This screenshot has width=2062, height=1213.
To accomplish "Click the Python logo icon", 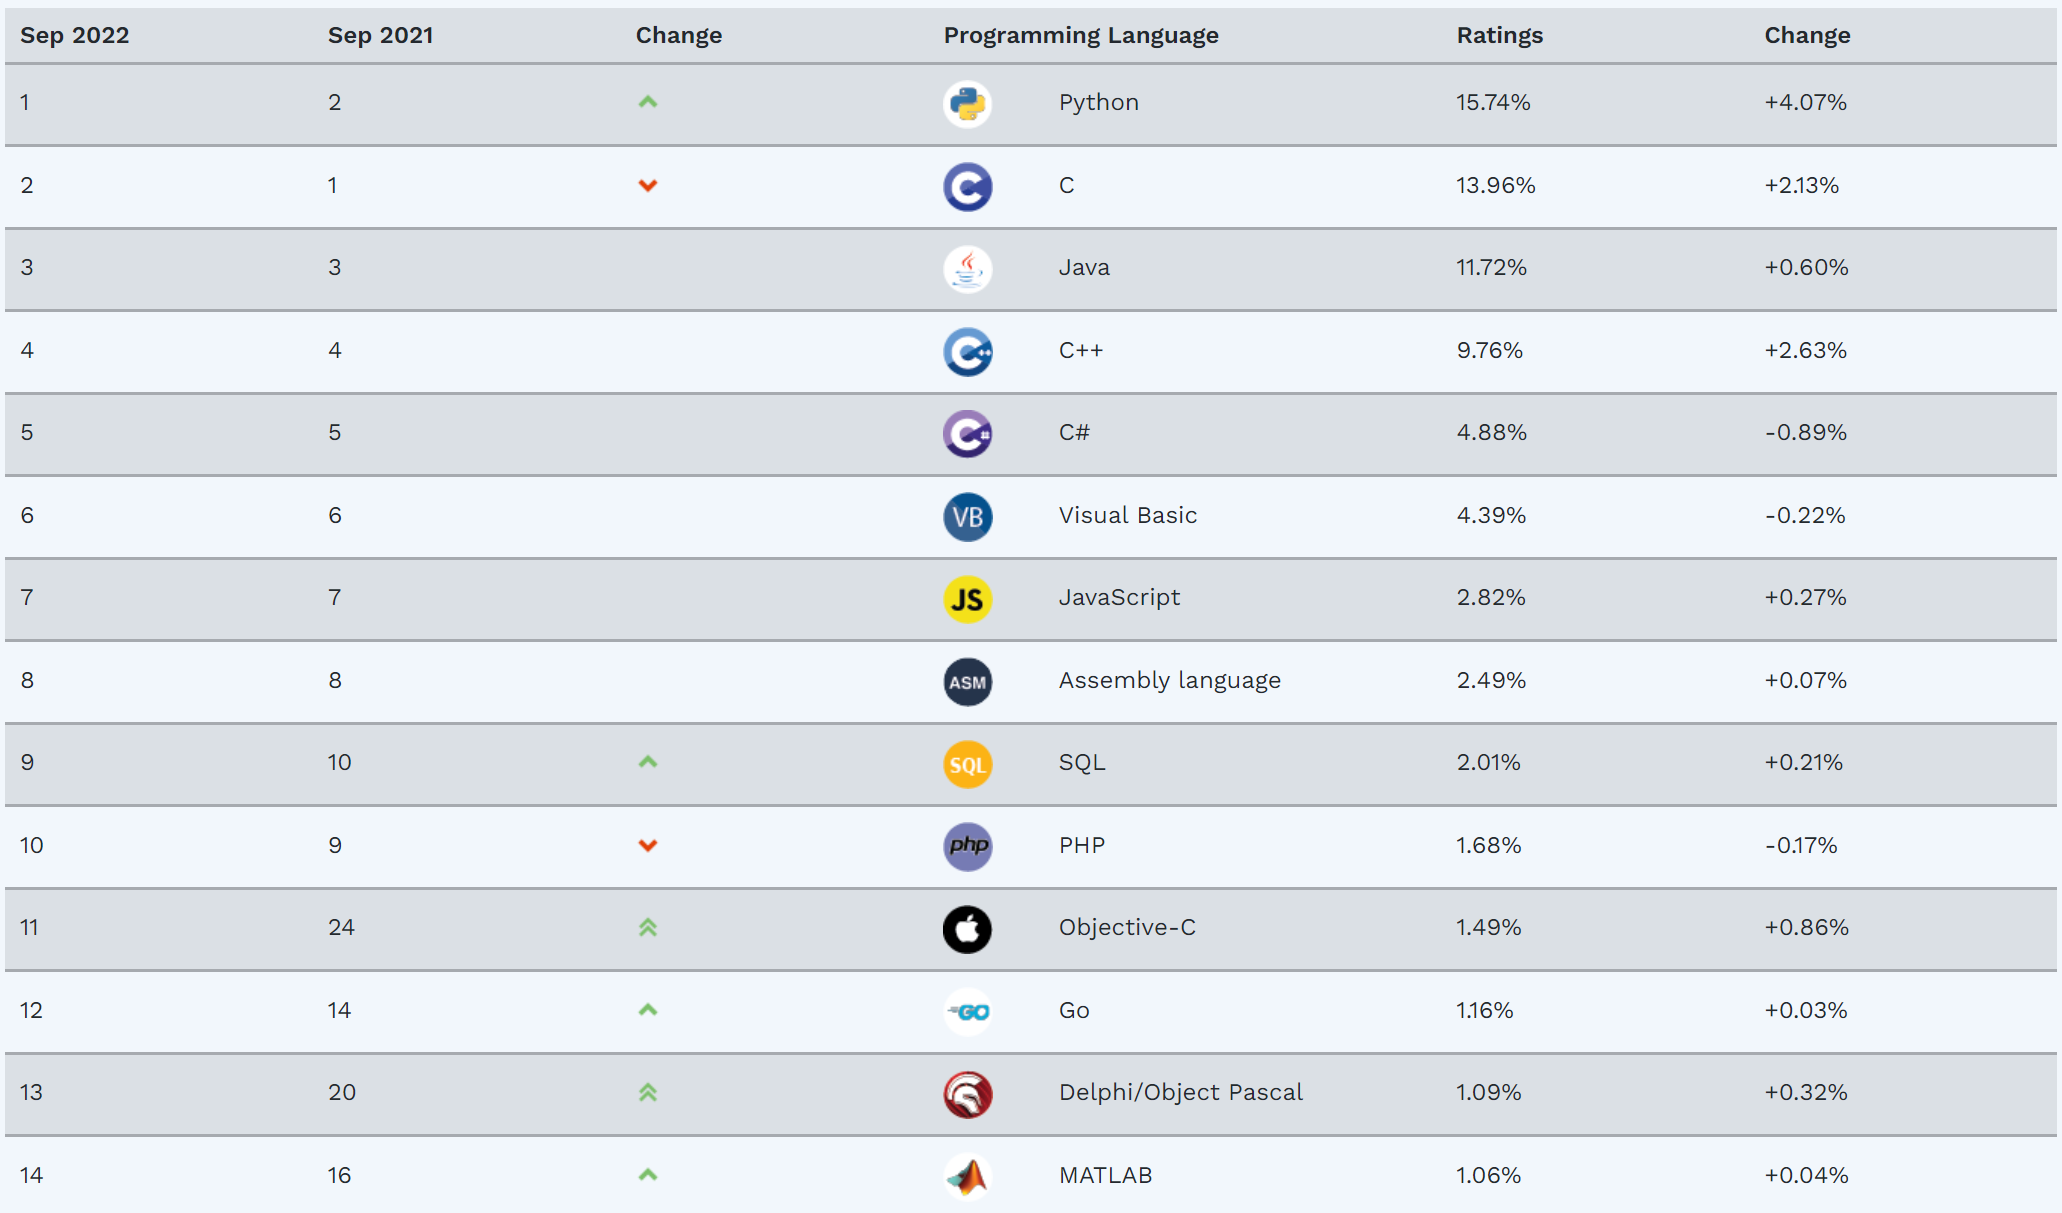I will point(967,104).
